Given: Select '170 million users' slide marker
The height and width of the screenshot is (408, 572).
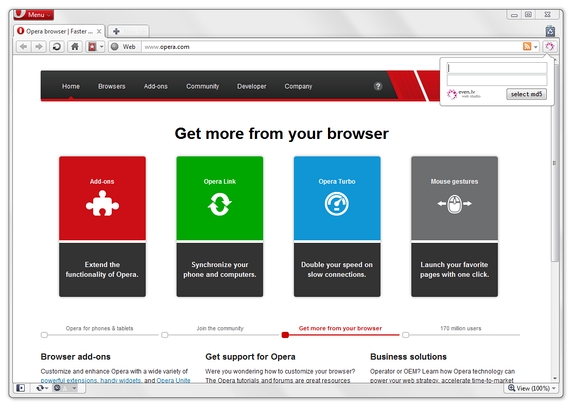Looking at the screenshot, I should 405,335.
